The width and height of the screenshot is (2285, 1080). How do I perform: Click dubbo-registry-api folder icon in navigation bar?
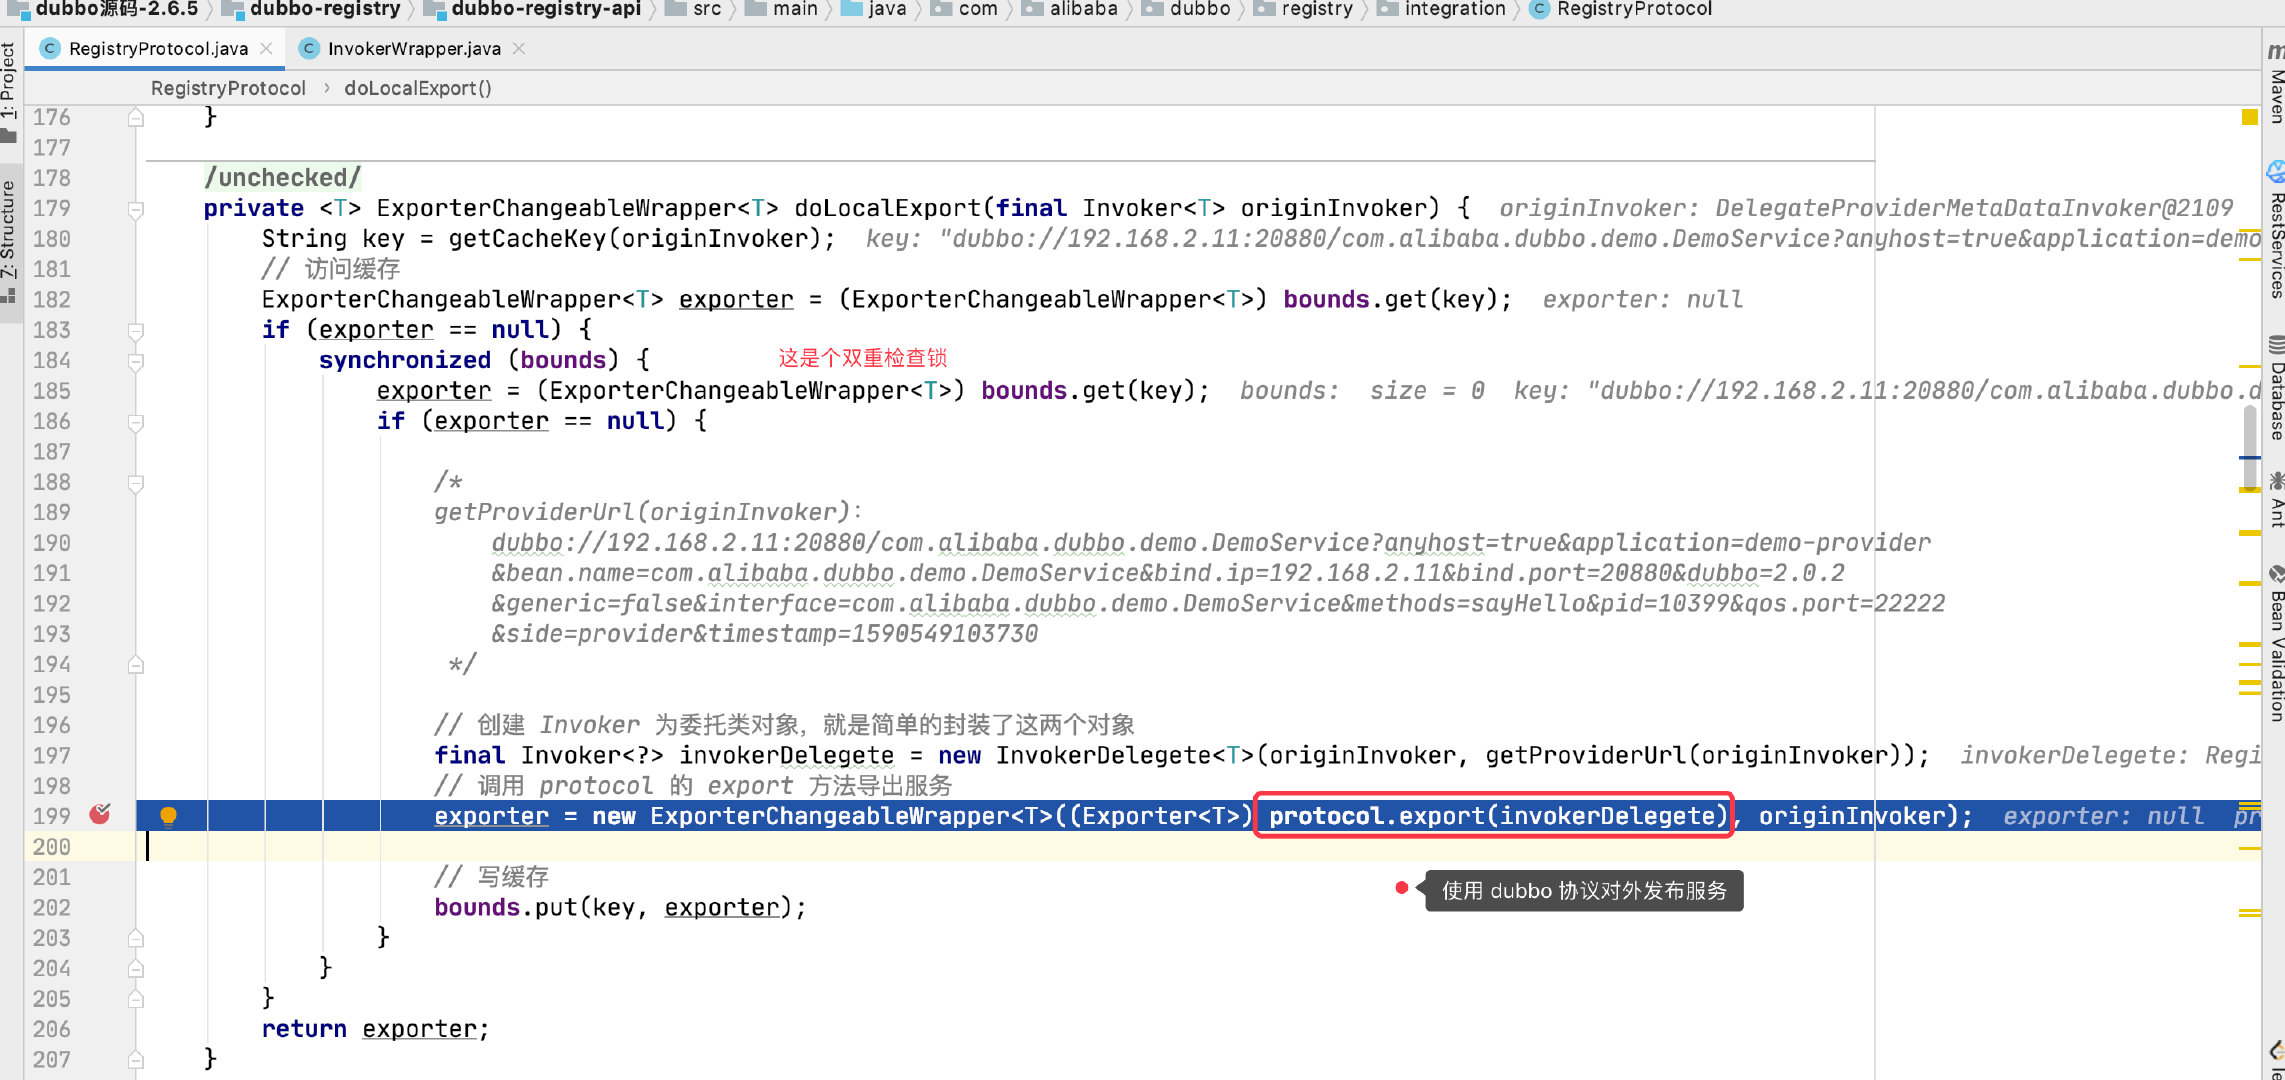point(434,10)
